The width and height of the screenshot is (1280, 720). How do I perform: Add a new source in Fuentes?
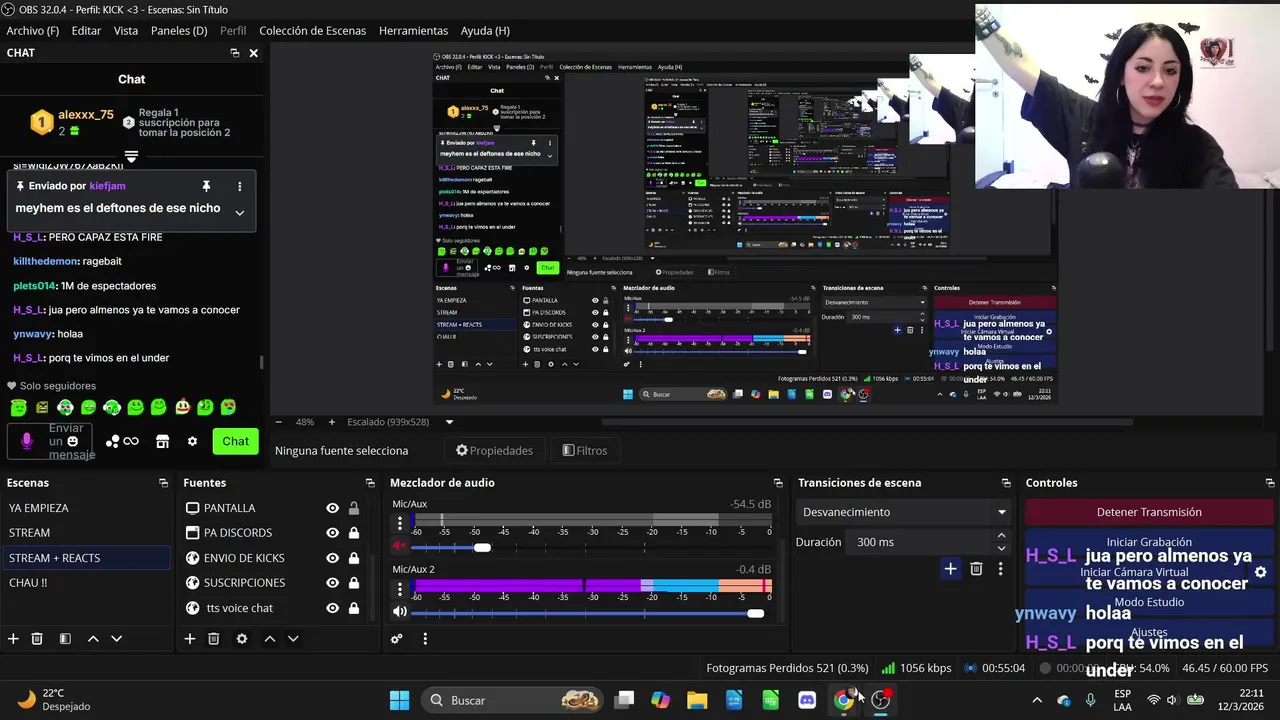pyautogui.click(x=190, y=639)
